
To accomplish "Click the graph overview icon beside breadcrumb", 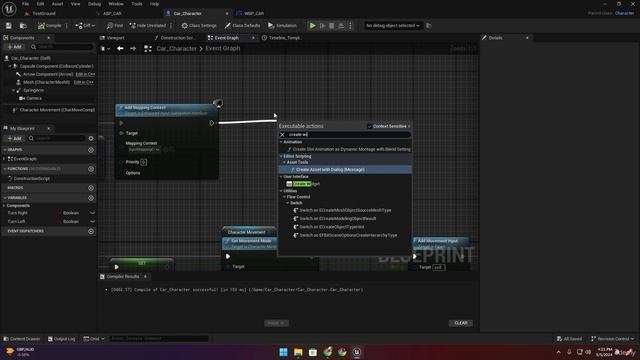I will pos(148,49).
